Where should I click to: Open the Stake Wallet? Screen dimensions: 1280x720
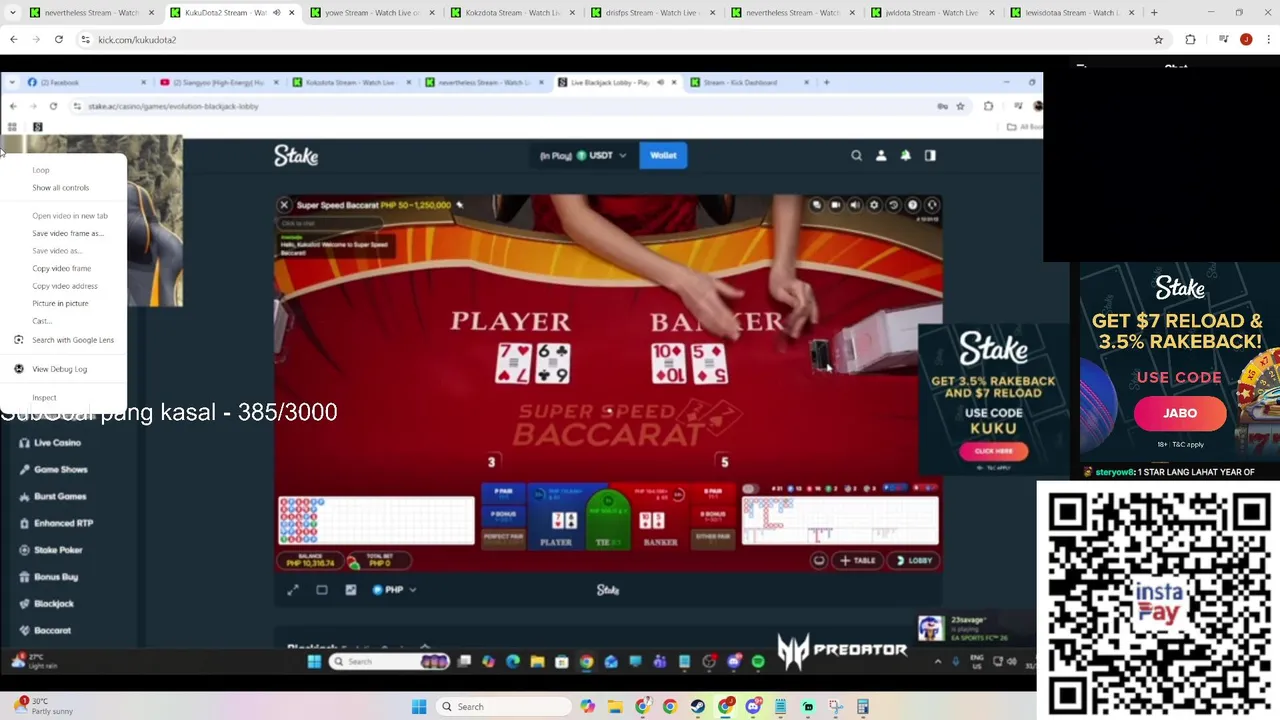pyautogui.click(x=663, y=155)
